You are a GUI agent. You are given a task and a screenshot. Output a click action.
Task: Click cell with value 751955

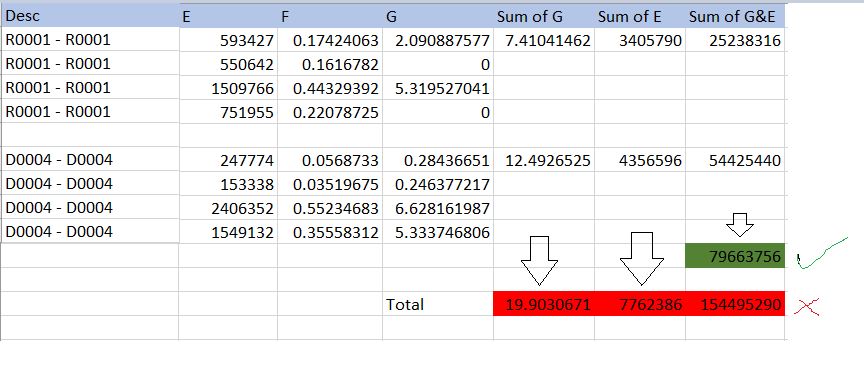(228, 112)
